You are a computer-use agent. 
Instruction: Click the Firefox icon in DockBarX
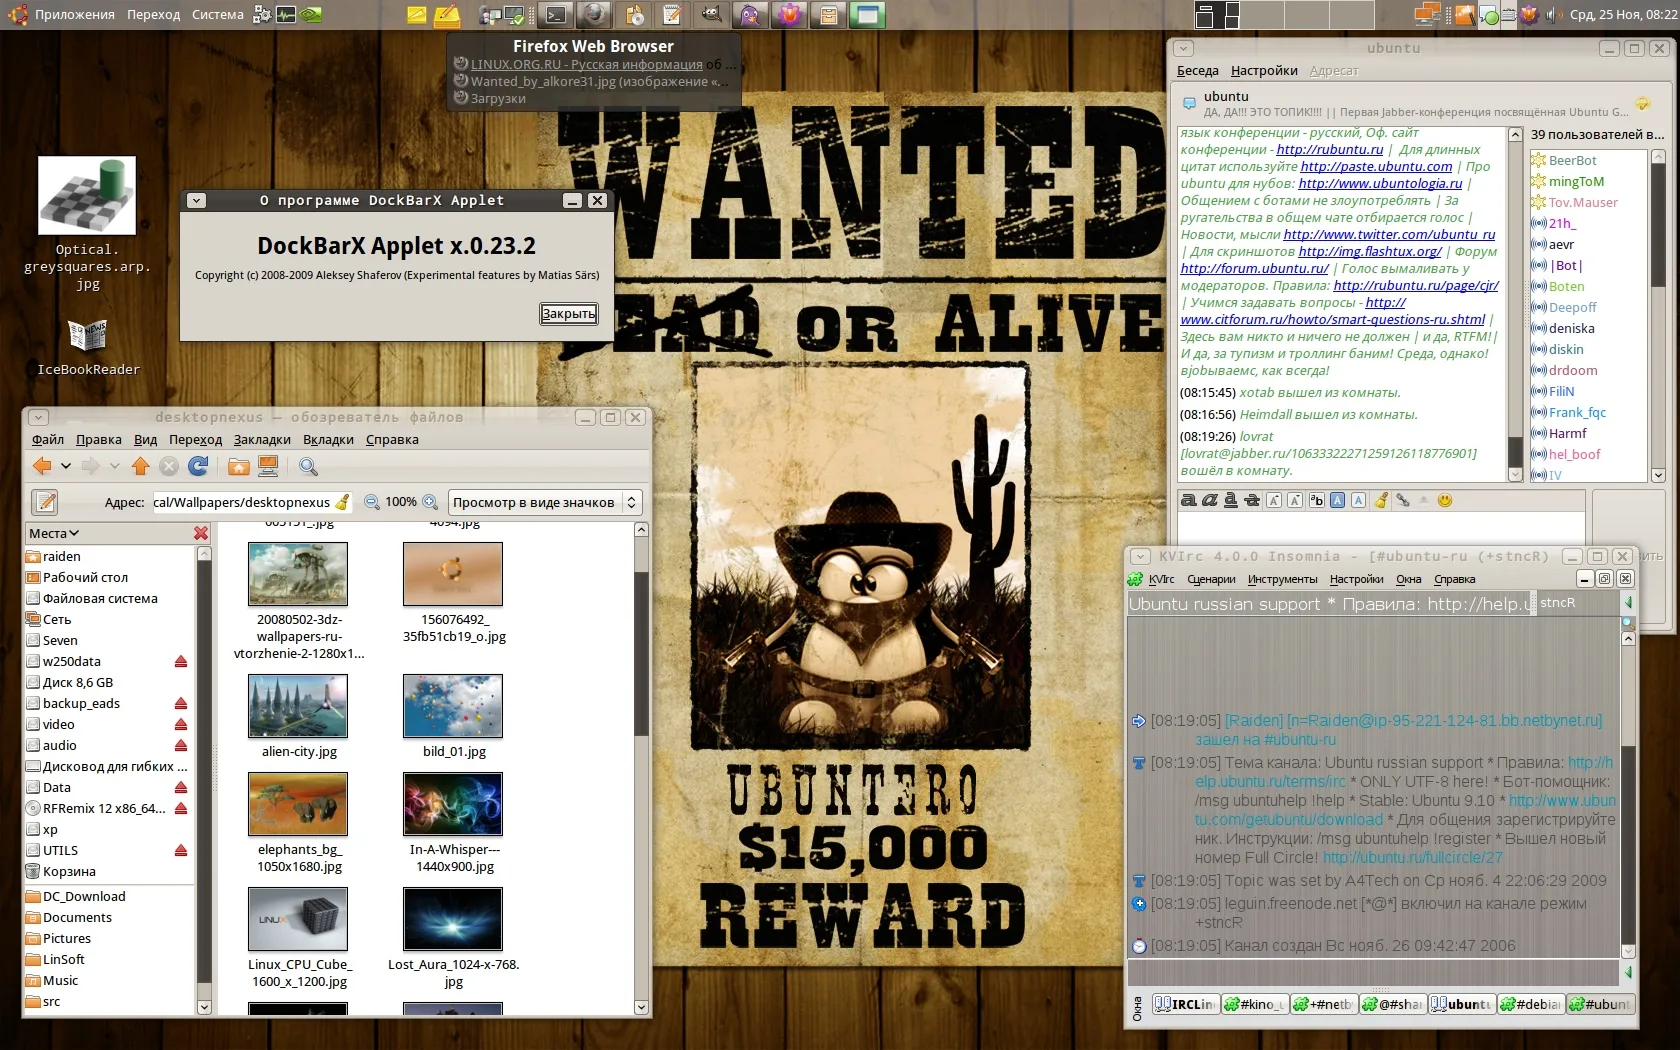[594, 14]
